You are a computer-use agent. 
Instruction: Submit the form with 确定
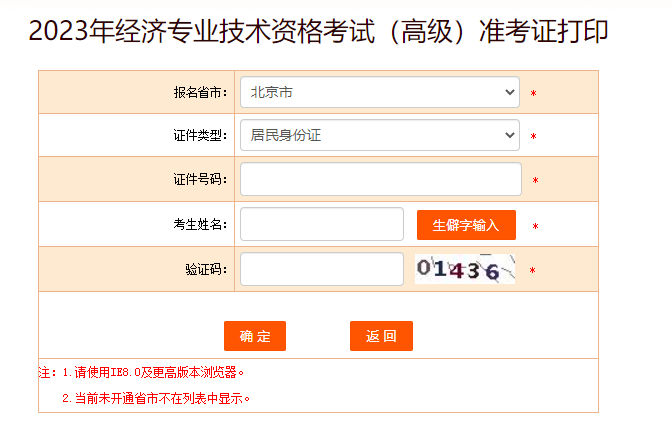coord(255,336)
